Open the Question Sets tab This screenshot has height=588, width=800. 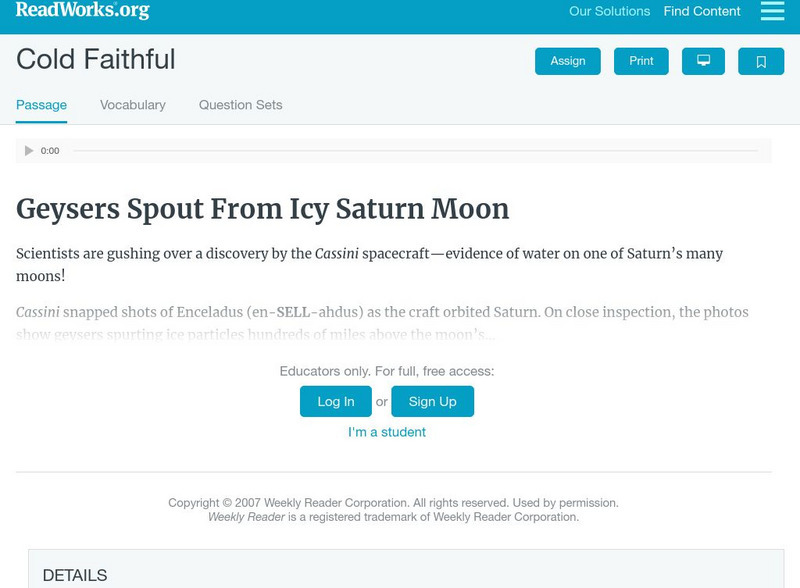click(x=240, y=105)
